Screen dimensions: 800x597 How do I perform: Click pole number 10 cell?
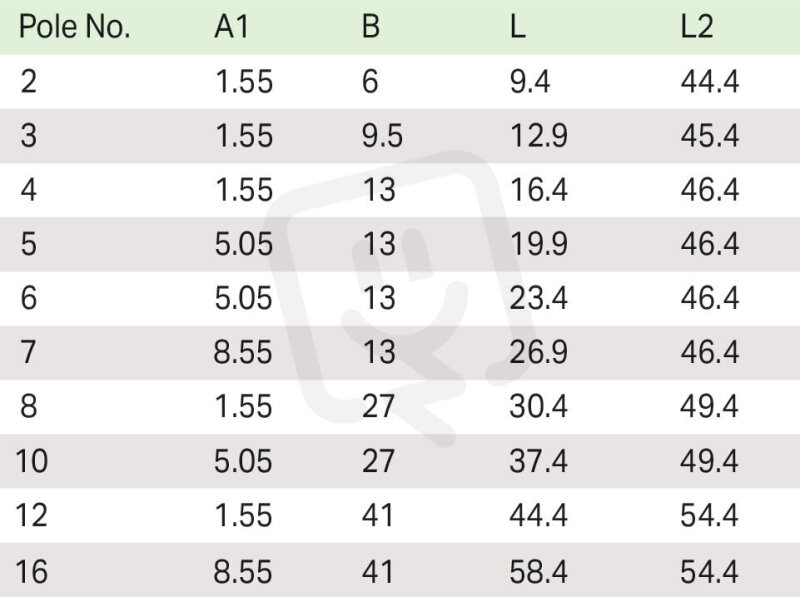pyautogui.click(x=32, y=461)
